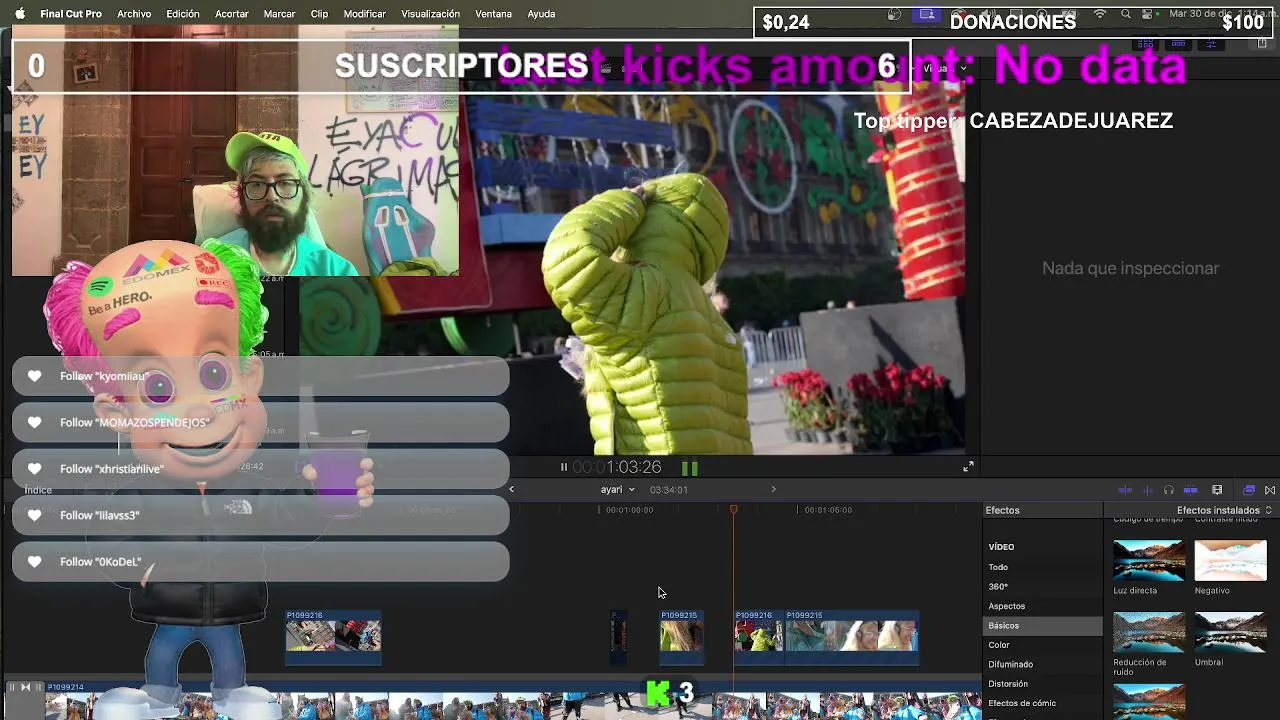The width and height of the screenshot is (1280, 720).
Task: Show the Transitions browser bowtie icon
Action: coord(1270,490)
